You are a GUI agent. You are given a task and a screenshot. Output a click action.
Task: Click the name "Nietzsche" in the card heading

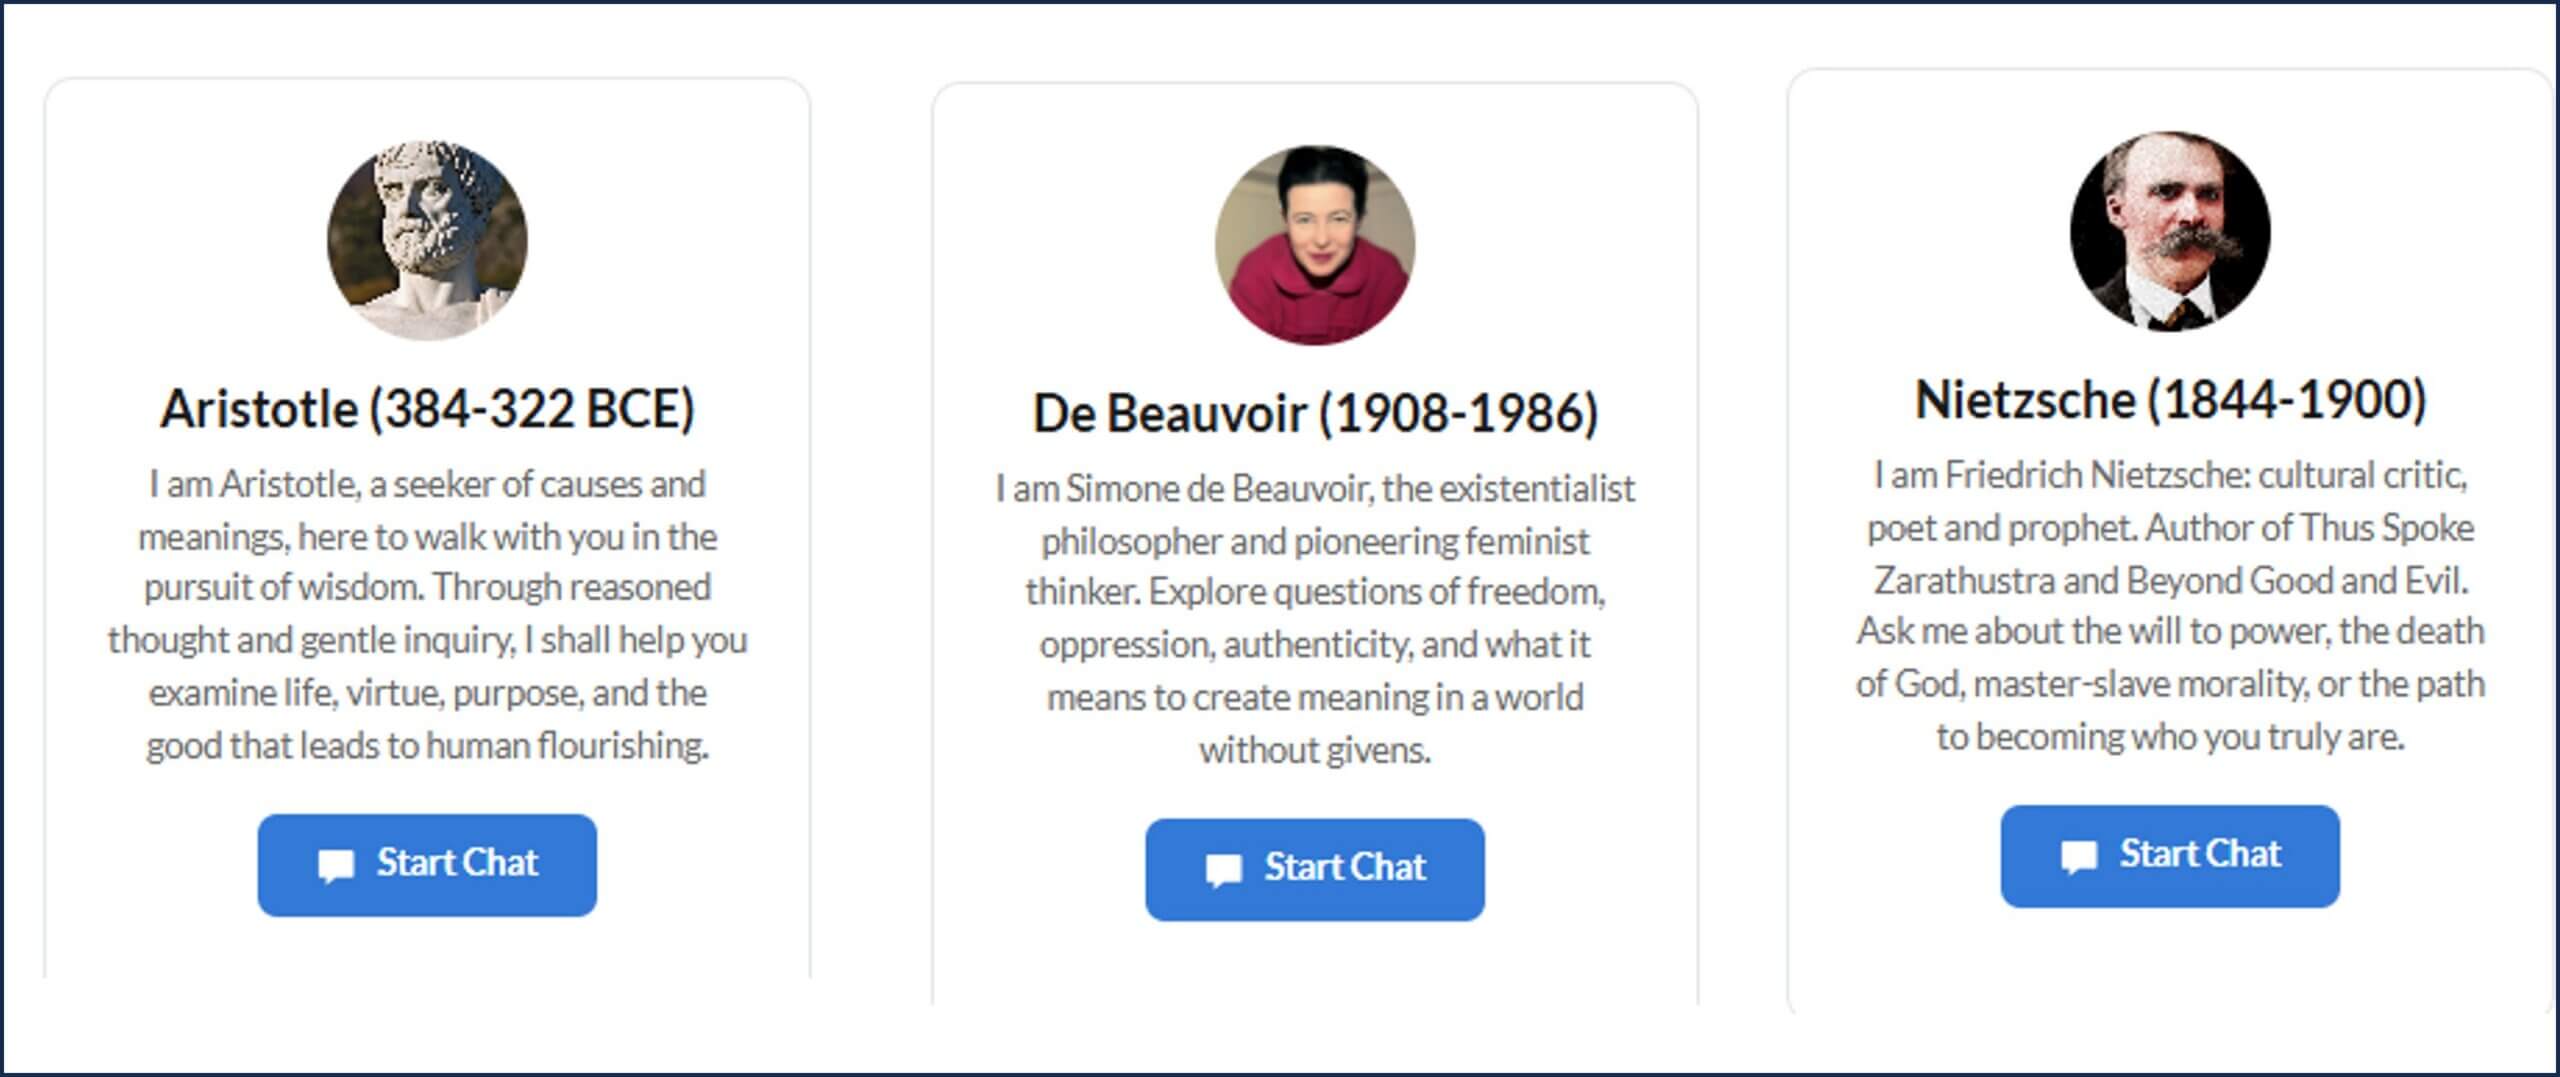(x=2025, y=400)
